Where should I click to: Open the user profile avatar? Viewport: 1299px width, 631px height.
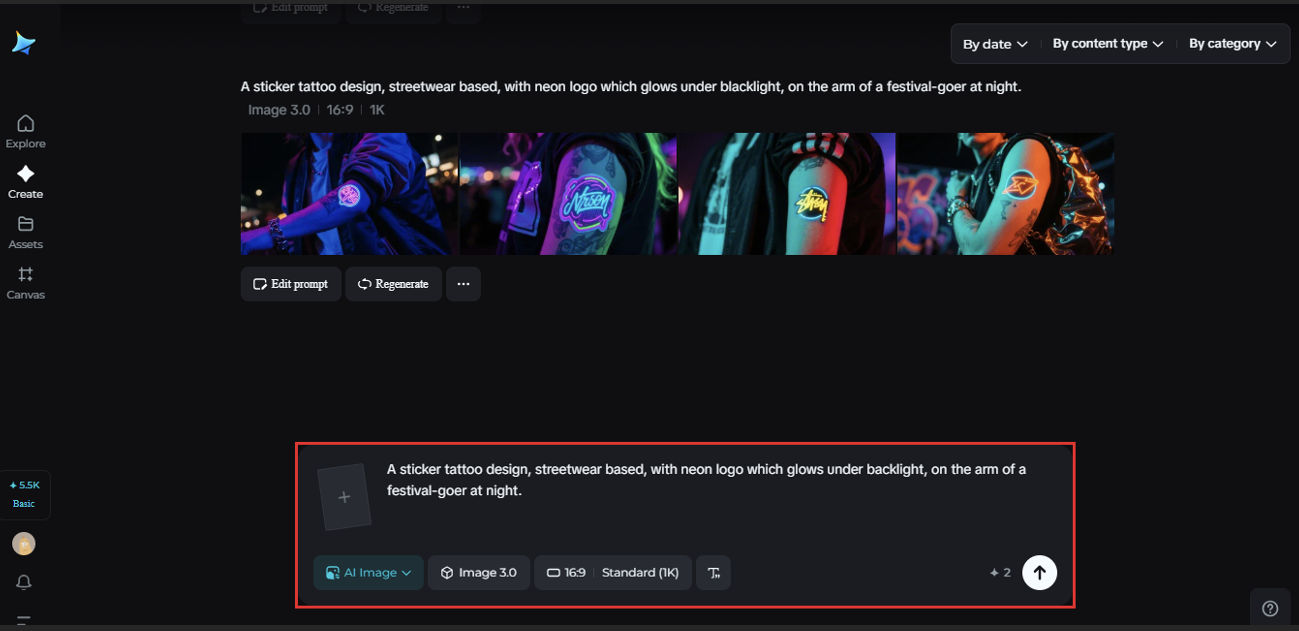coord(24,543)
